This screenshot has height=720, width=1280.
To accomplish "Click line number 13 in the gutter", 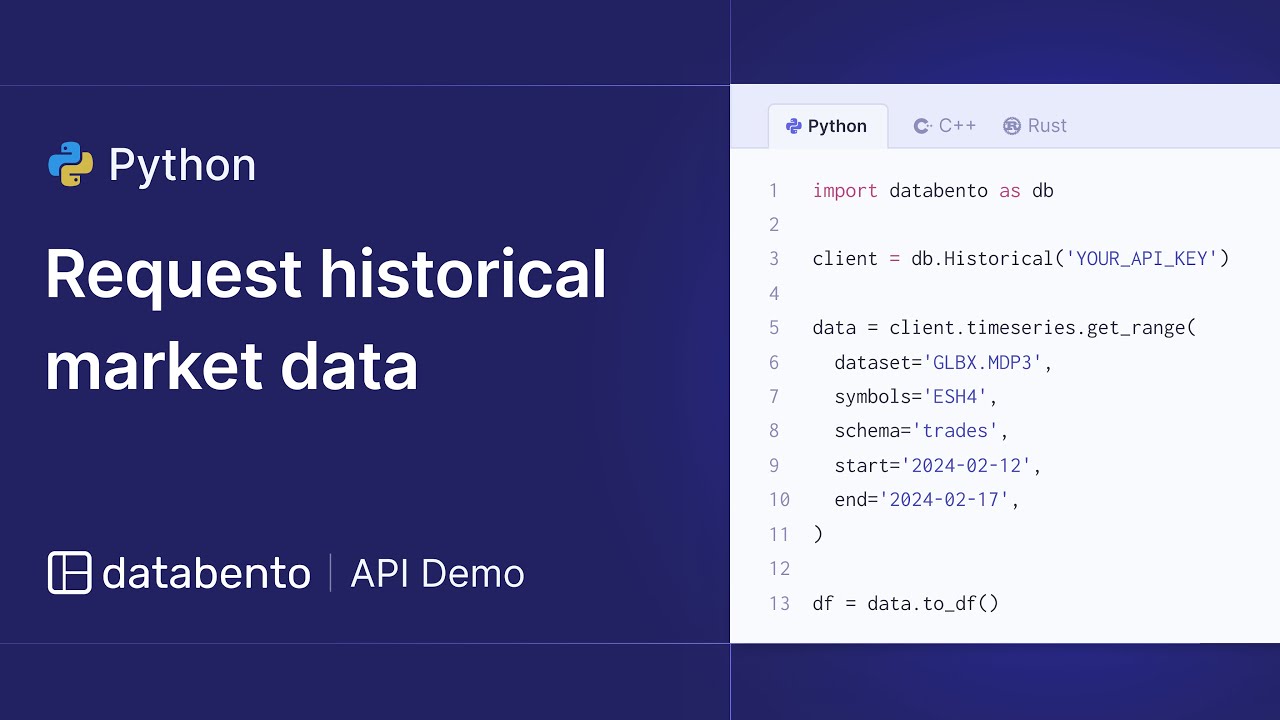I will 779,603.
